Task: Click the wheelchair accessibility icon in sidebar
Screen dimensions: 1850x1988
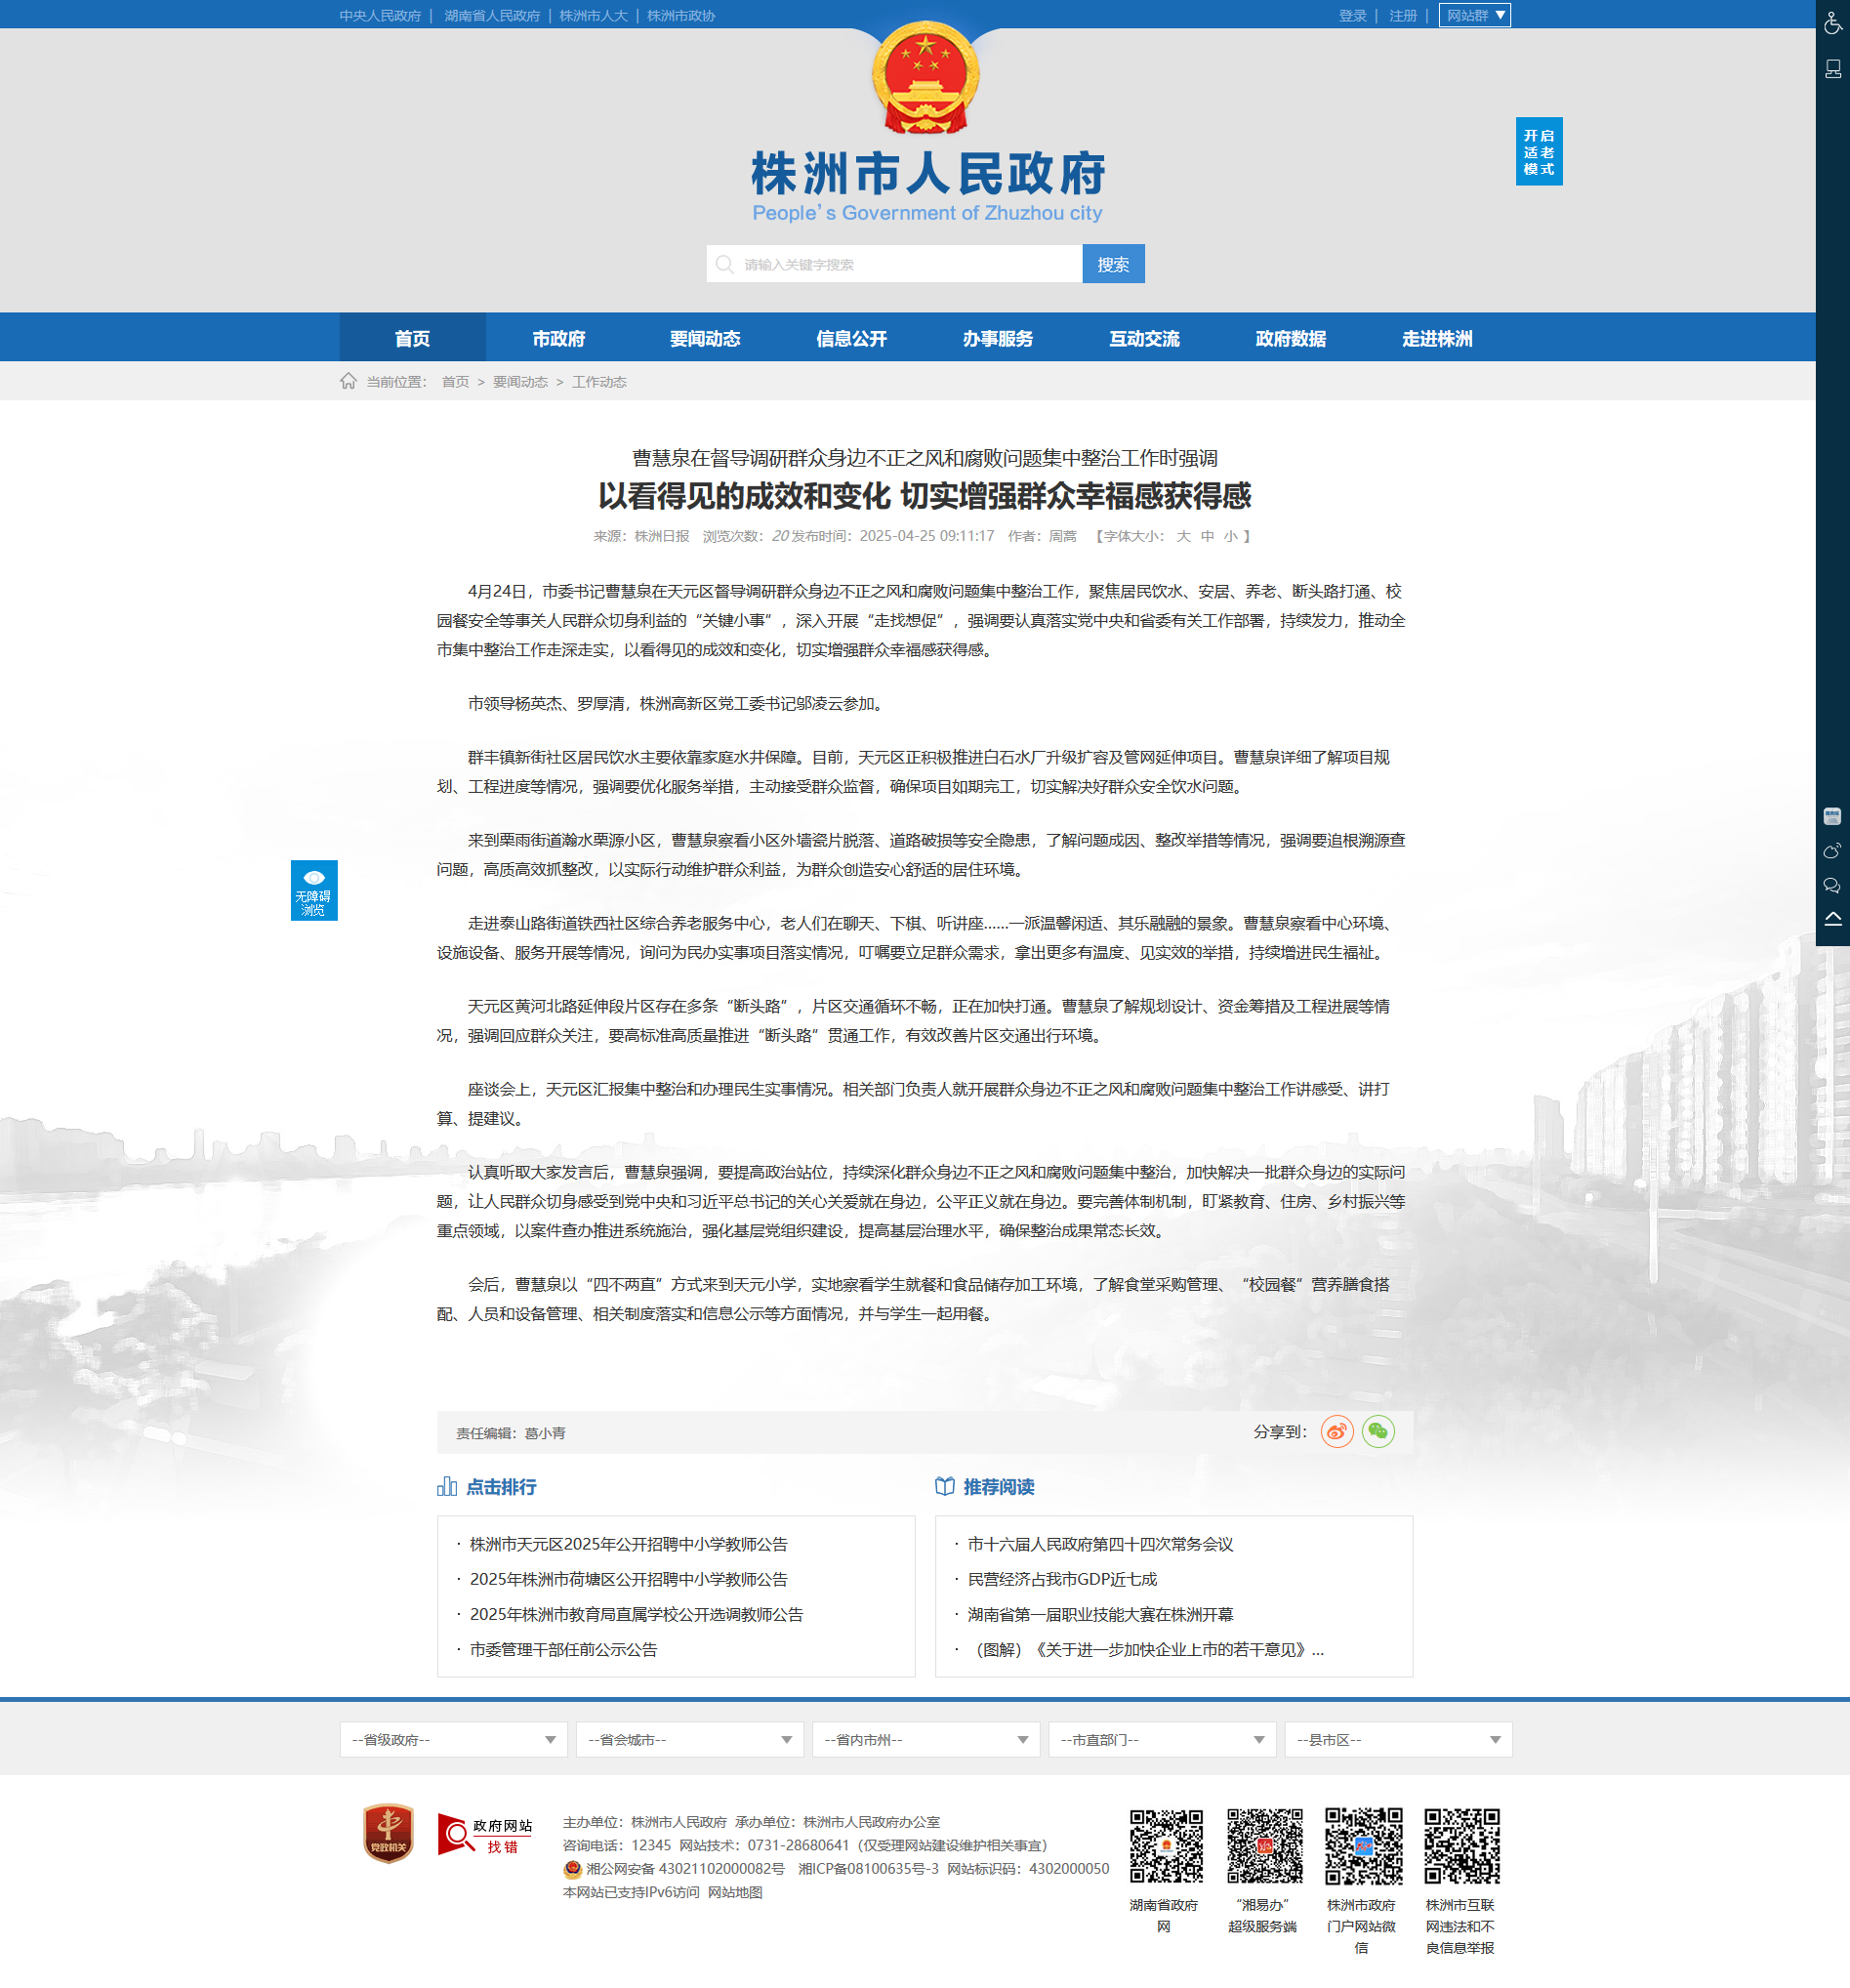Action: [x=1832, y=22]
